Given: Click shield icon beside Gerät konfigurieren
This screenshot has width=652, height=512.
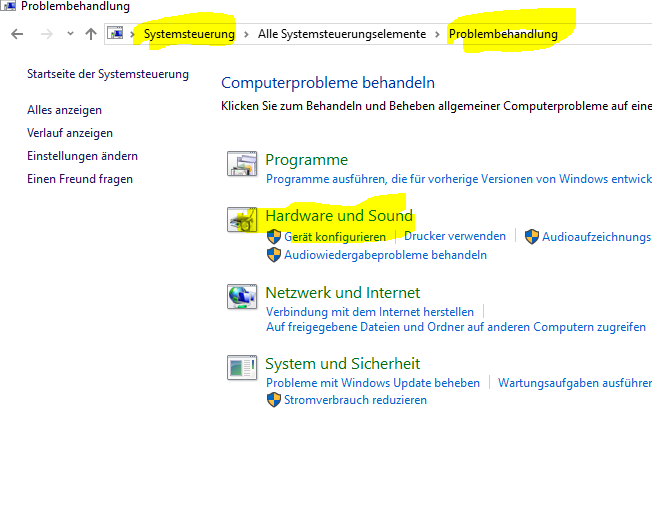Looking at the screenshot, I should pyautogui.click(x=274, y=237).
